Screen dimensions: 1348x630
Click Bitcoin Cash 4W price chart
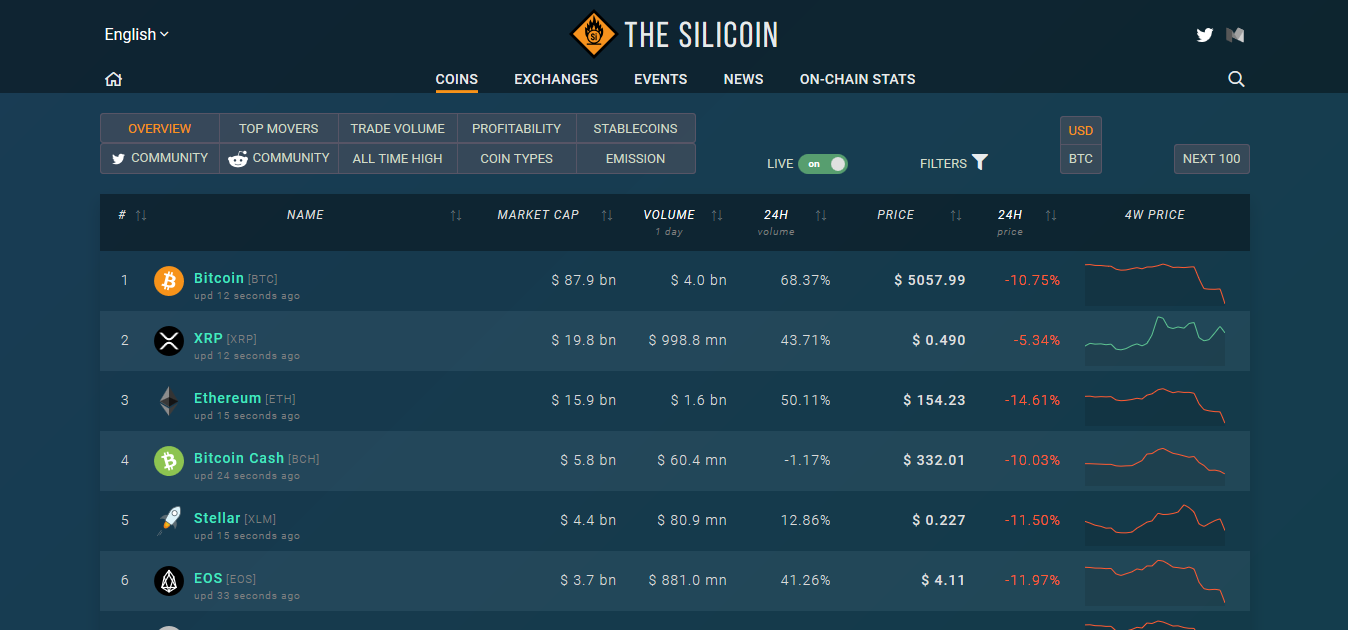[1155, 465]
